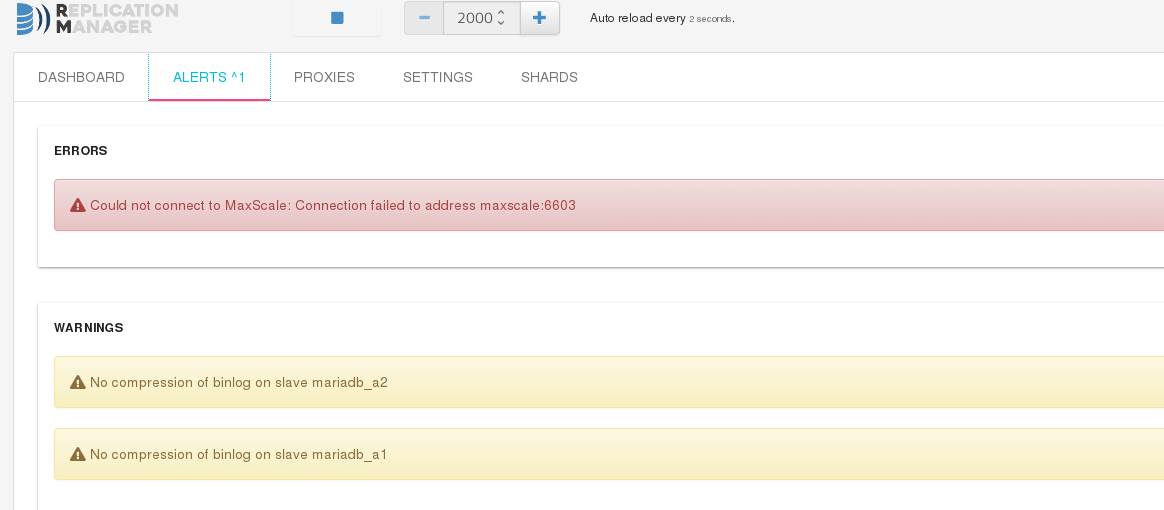
Task: Click the 'Auto reload every 2 seconds' label
Action: pos(662,19)
